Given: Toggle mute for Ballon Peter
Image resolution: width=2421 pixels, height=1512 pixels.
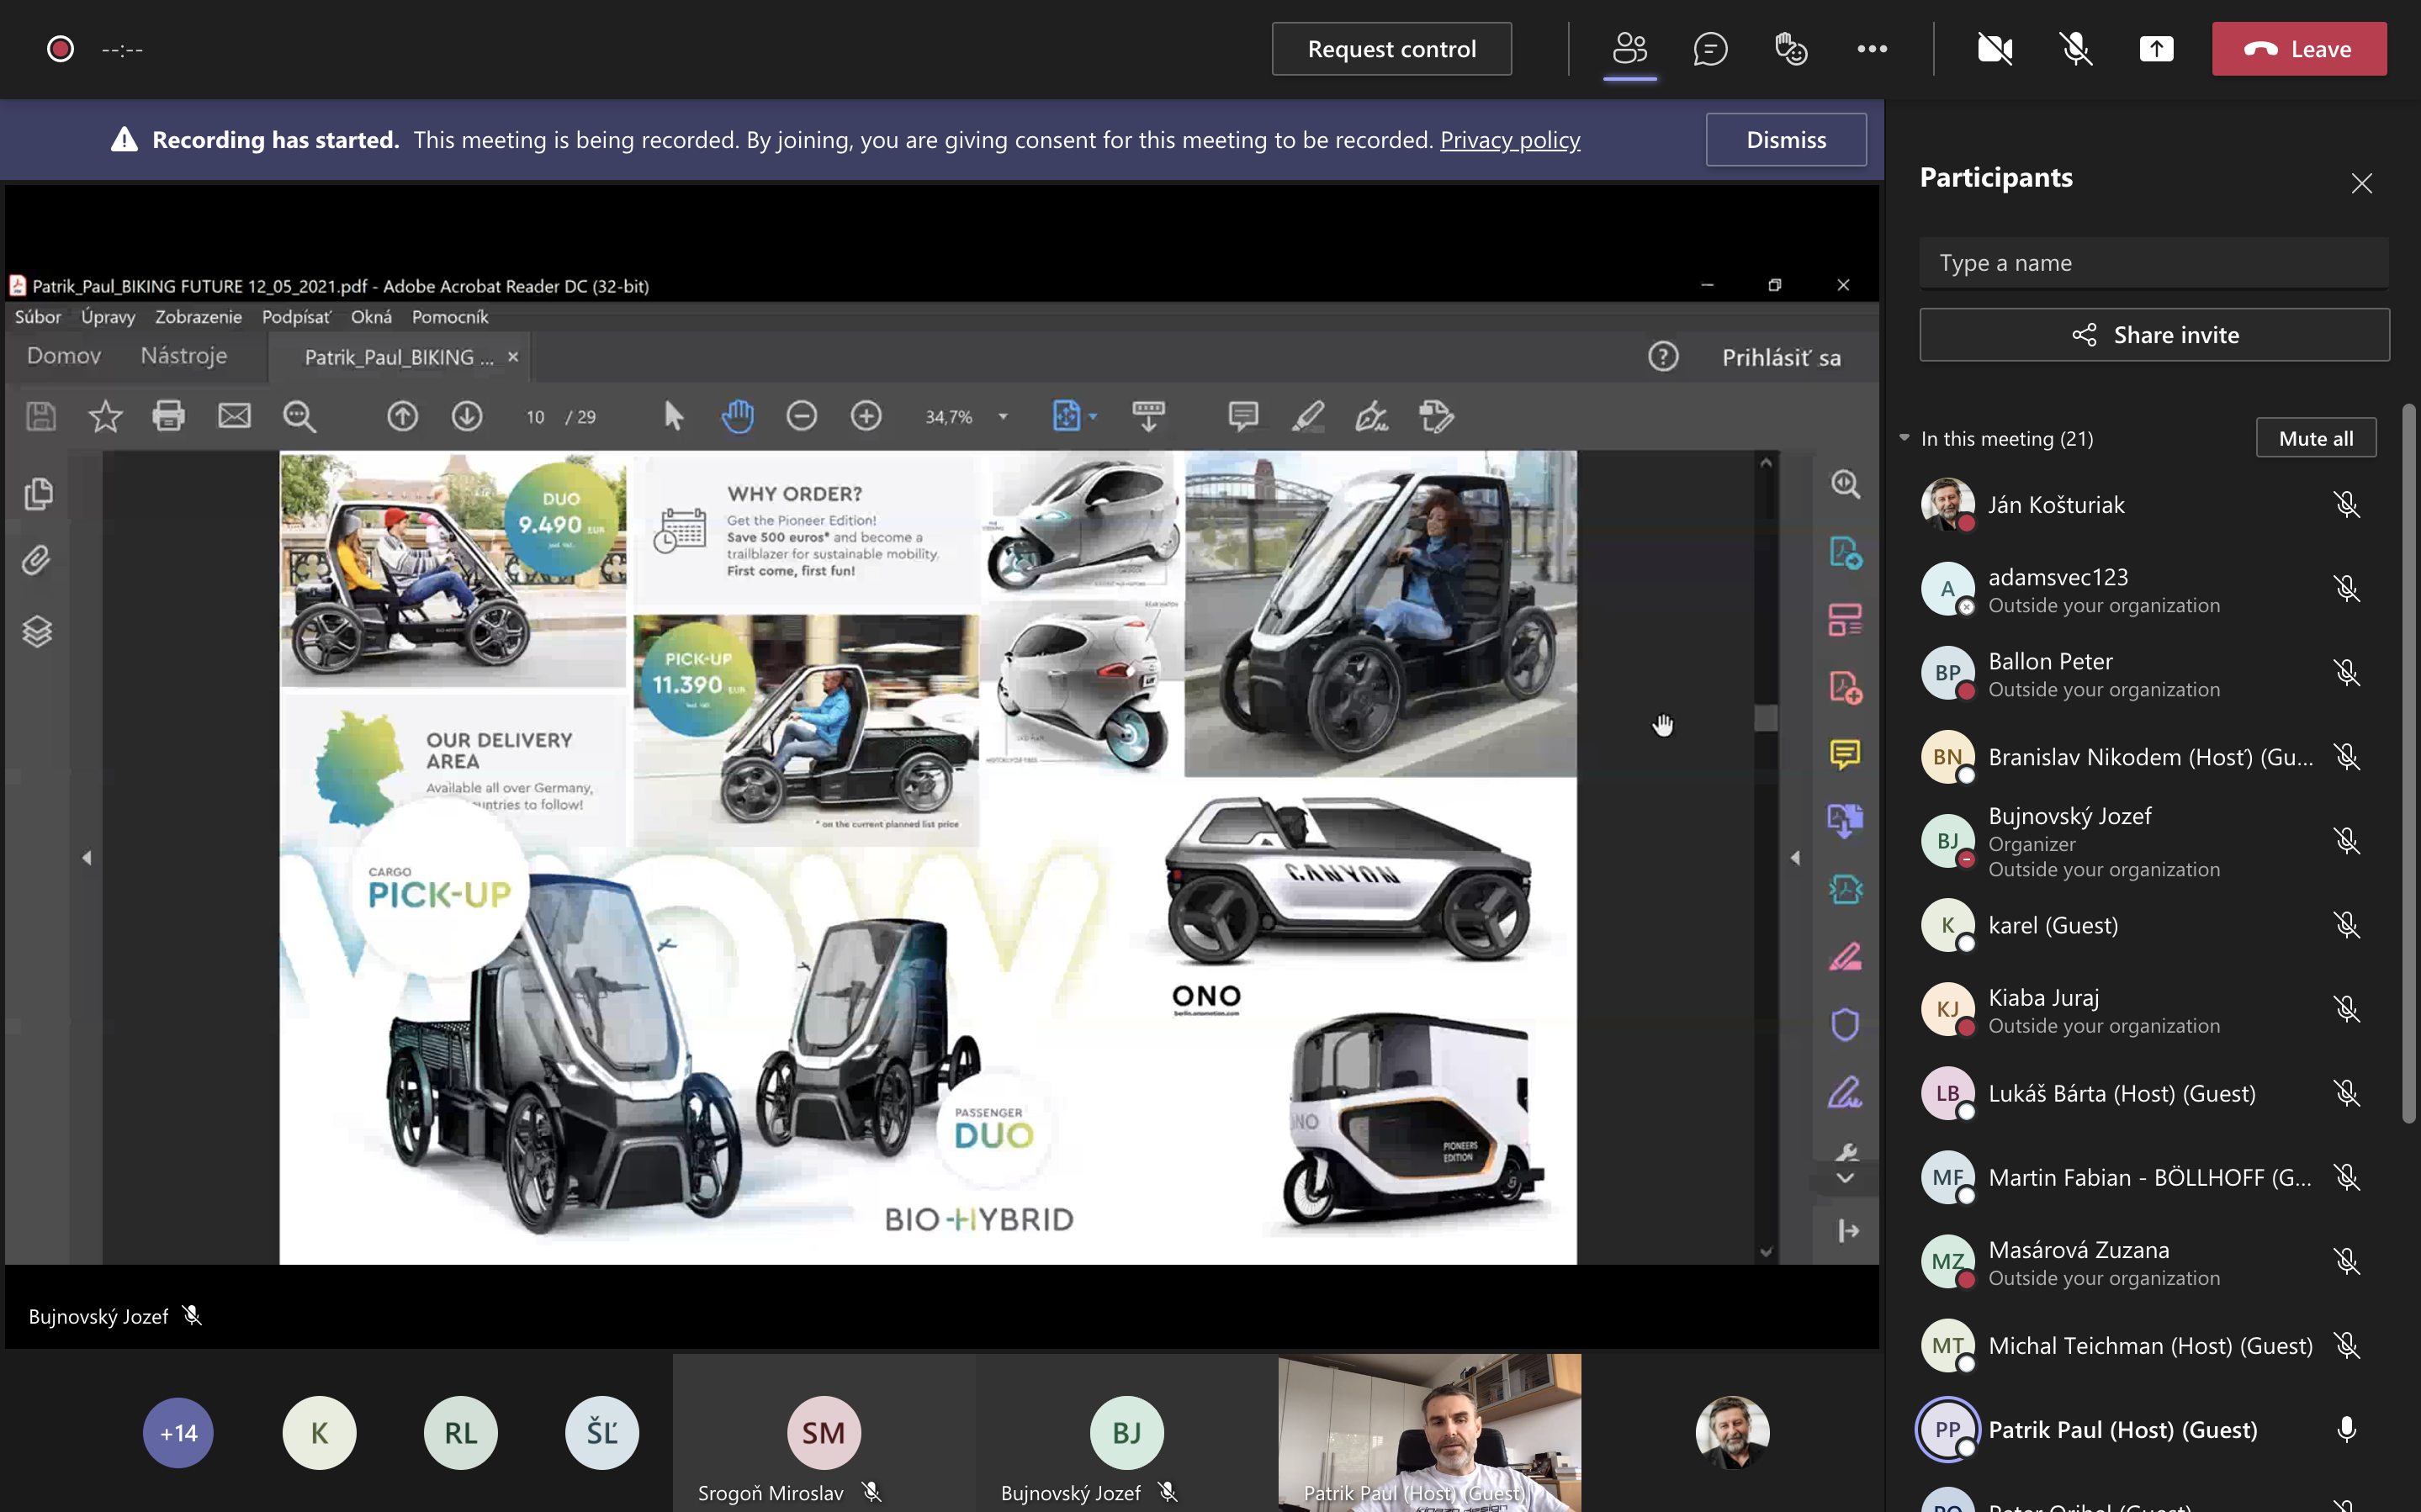Looking at the screenshot, I should coord(2346,673).
